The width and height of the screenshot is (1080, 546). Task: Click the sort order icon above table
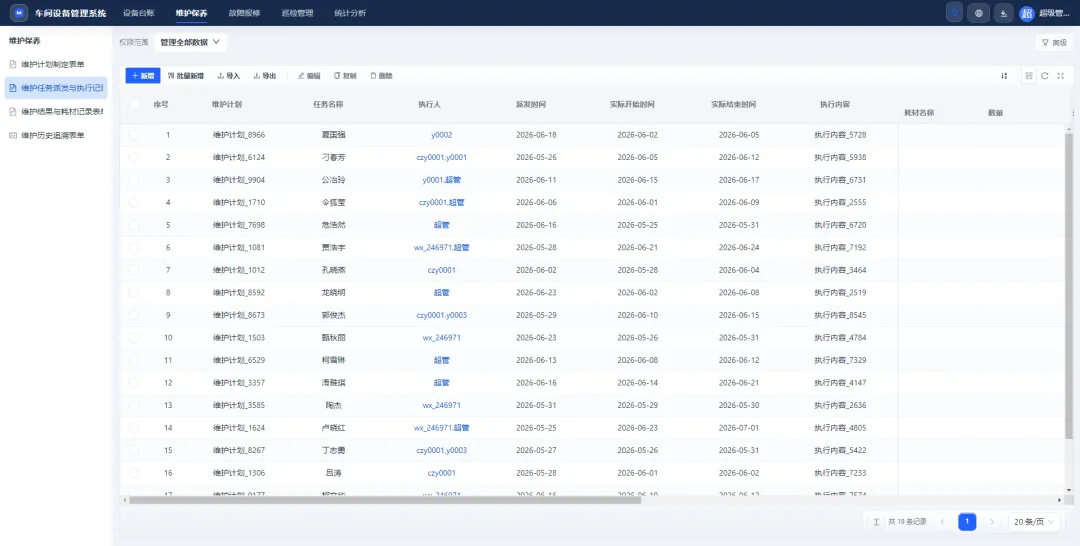pyautogui.click(x=1004, y=76)
